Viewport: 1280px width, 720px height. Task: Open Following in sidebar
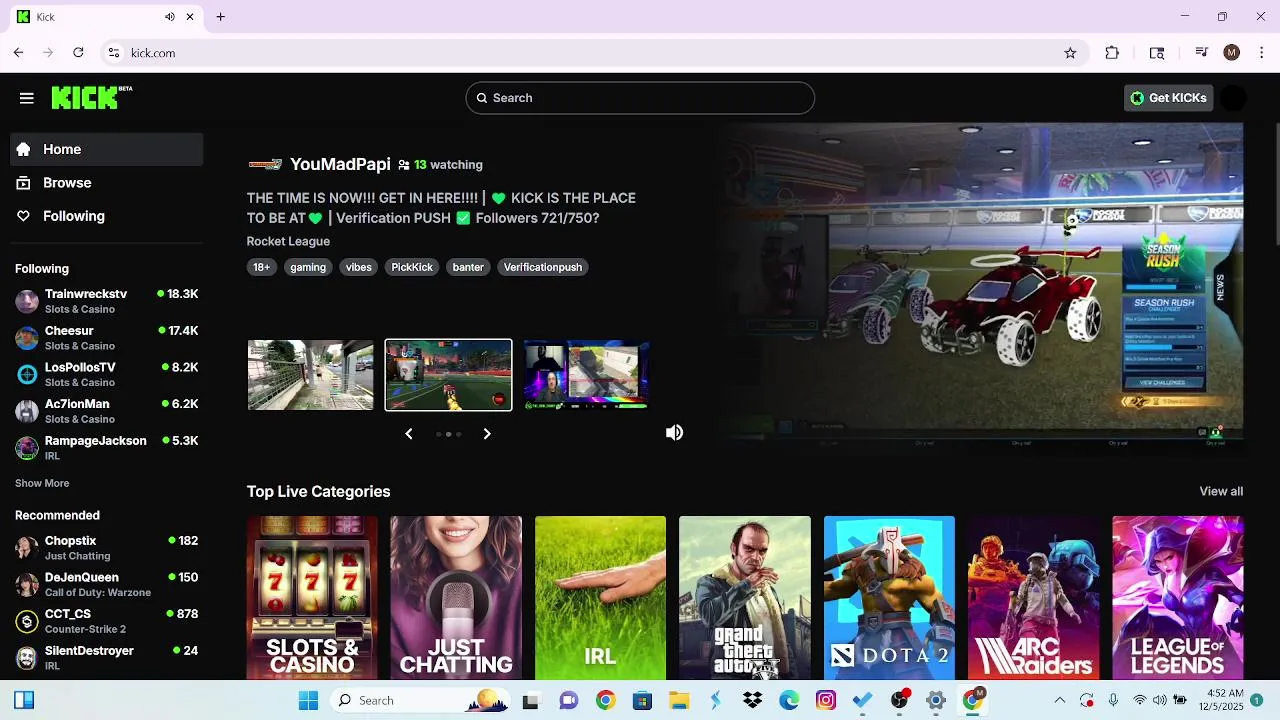[x=107, y=216]
